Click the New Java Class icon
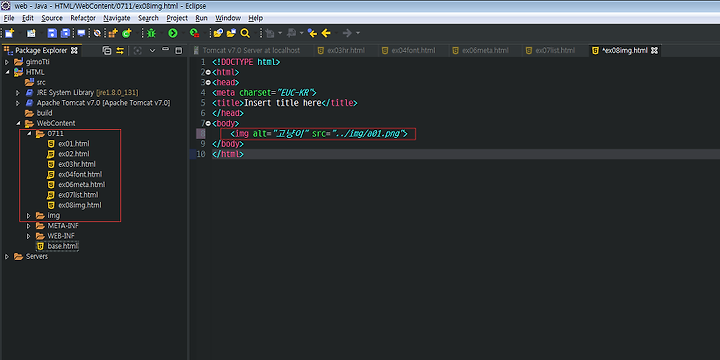 126,33
